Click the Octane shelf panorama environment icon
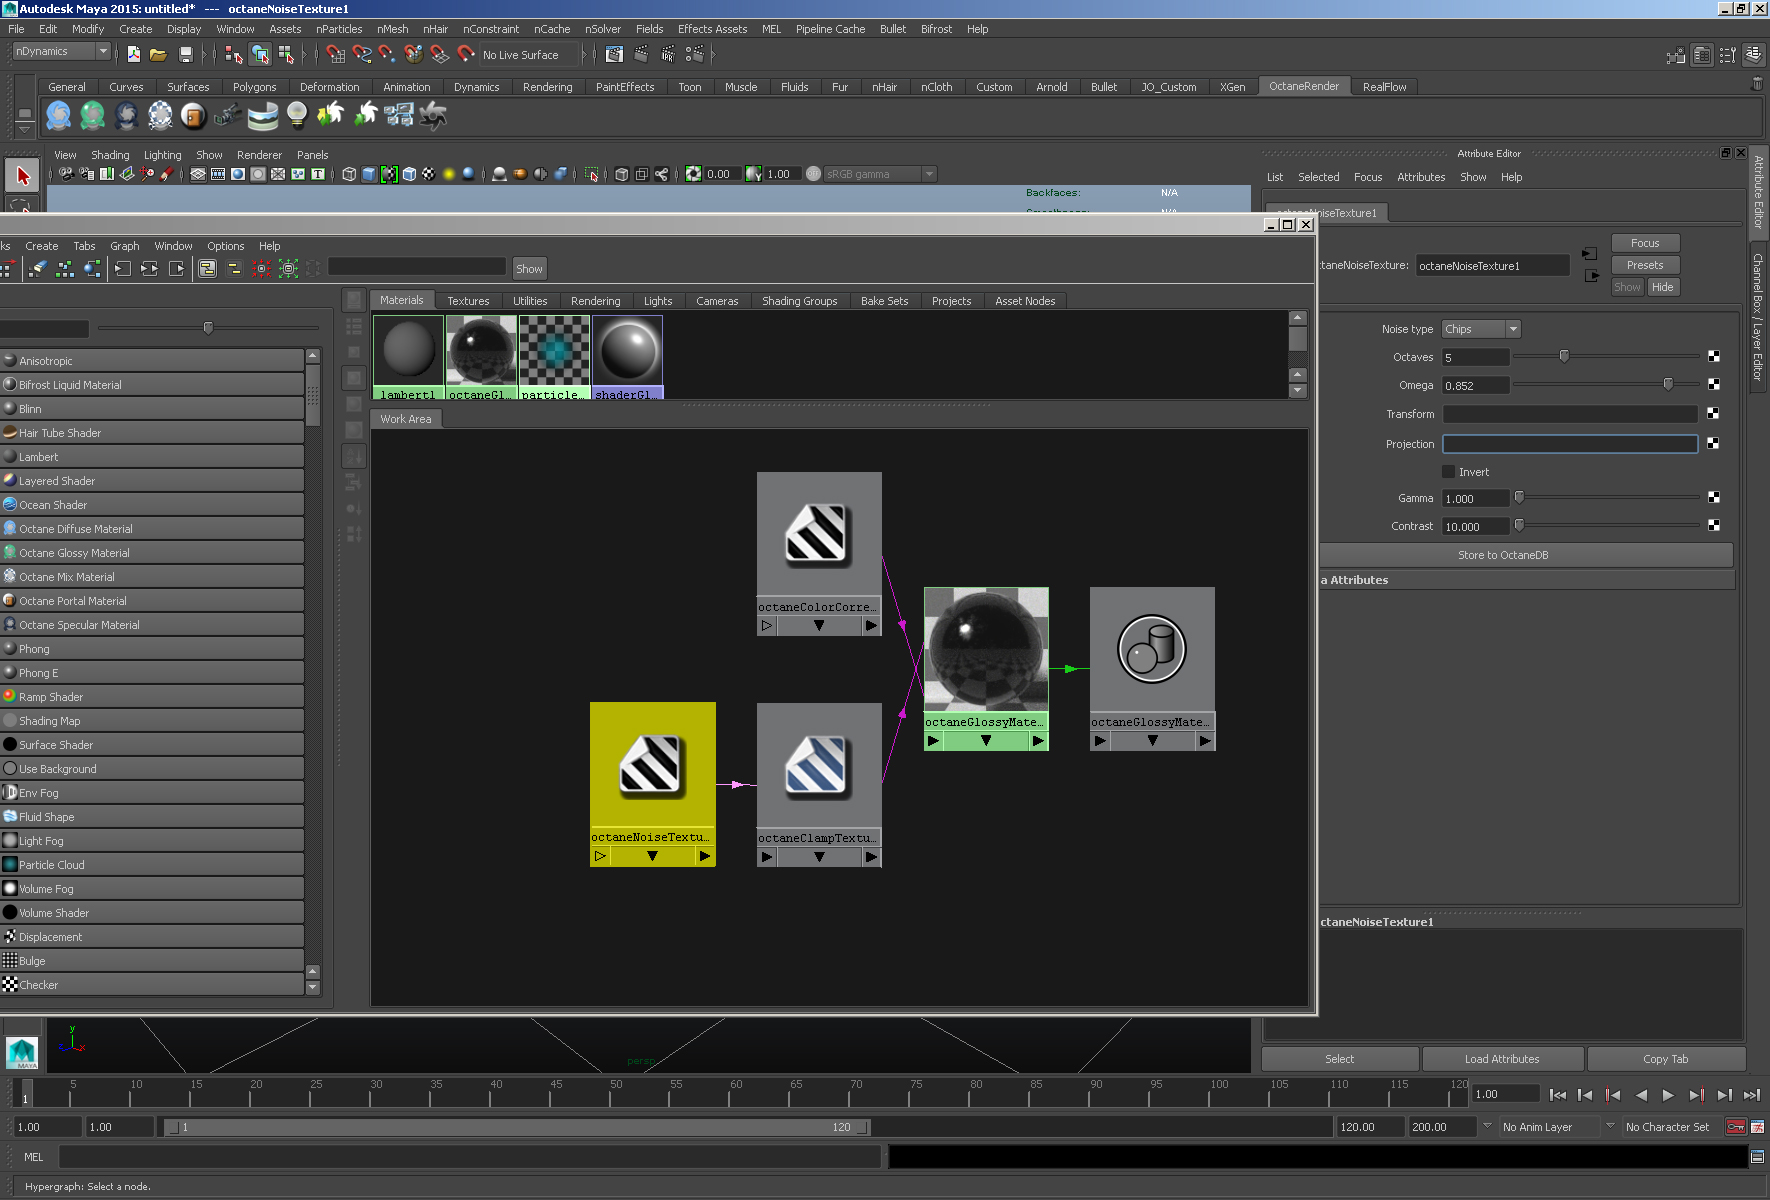 [x=262, y=116]
